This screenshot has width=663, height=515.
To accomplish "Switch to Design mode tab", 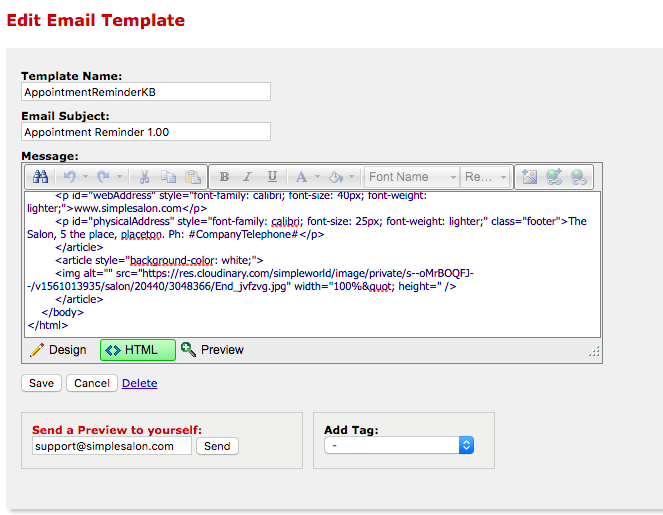I will point(58,350).
